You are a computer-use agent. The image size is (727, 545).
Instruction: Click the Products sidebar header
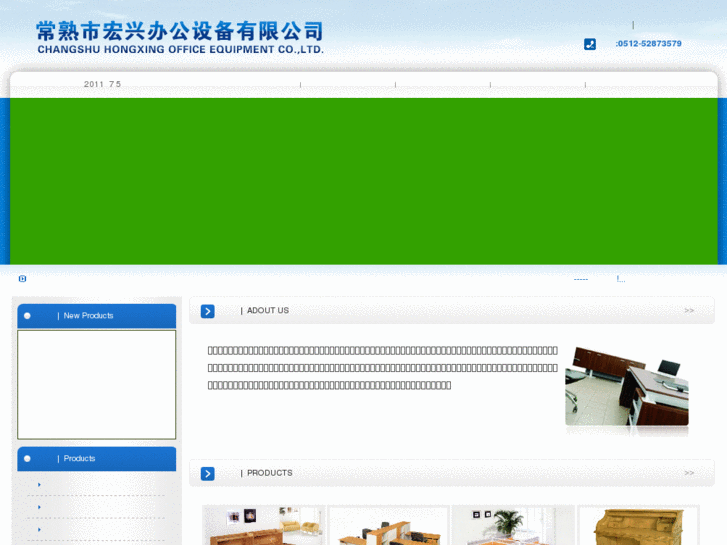click(96, 459)
